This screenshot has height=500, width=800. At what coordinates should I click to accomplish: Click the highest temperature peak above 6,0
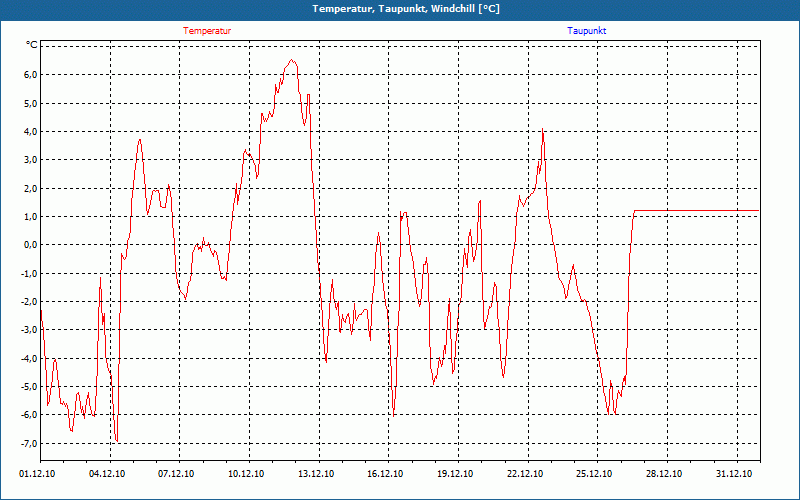[291, 60]
